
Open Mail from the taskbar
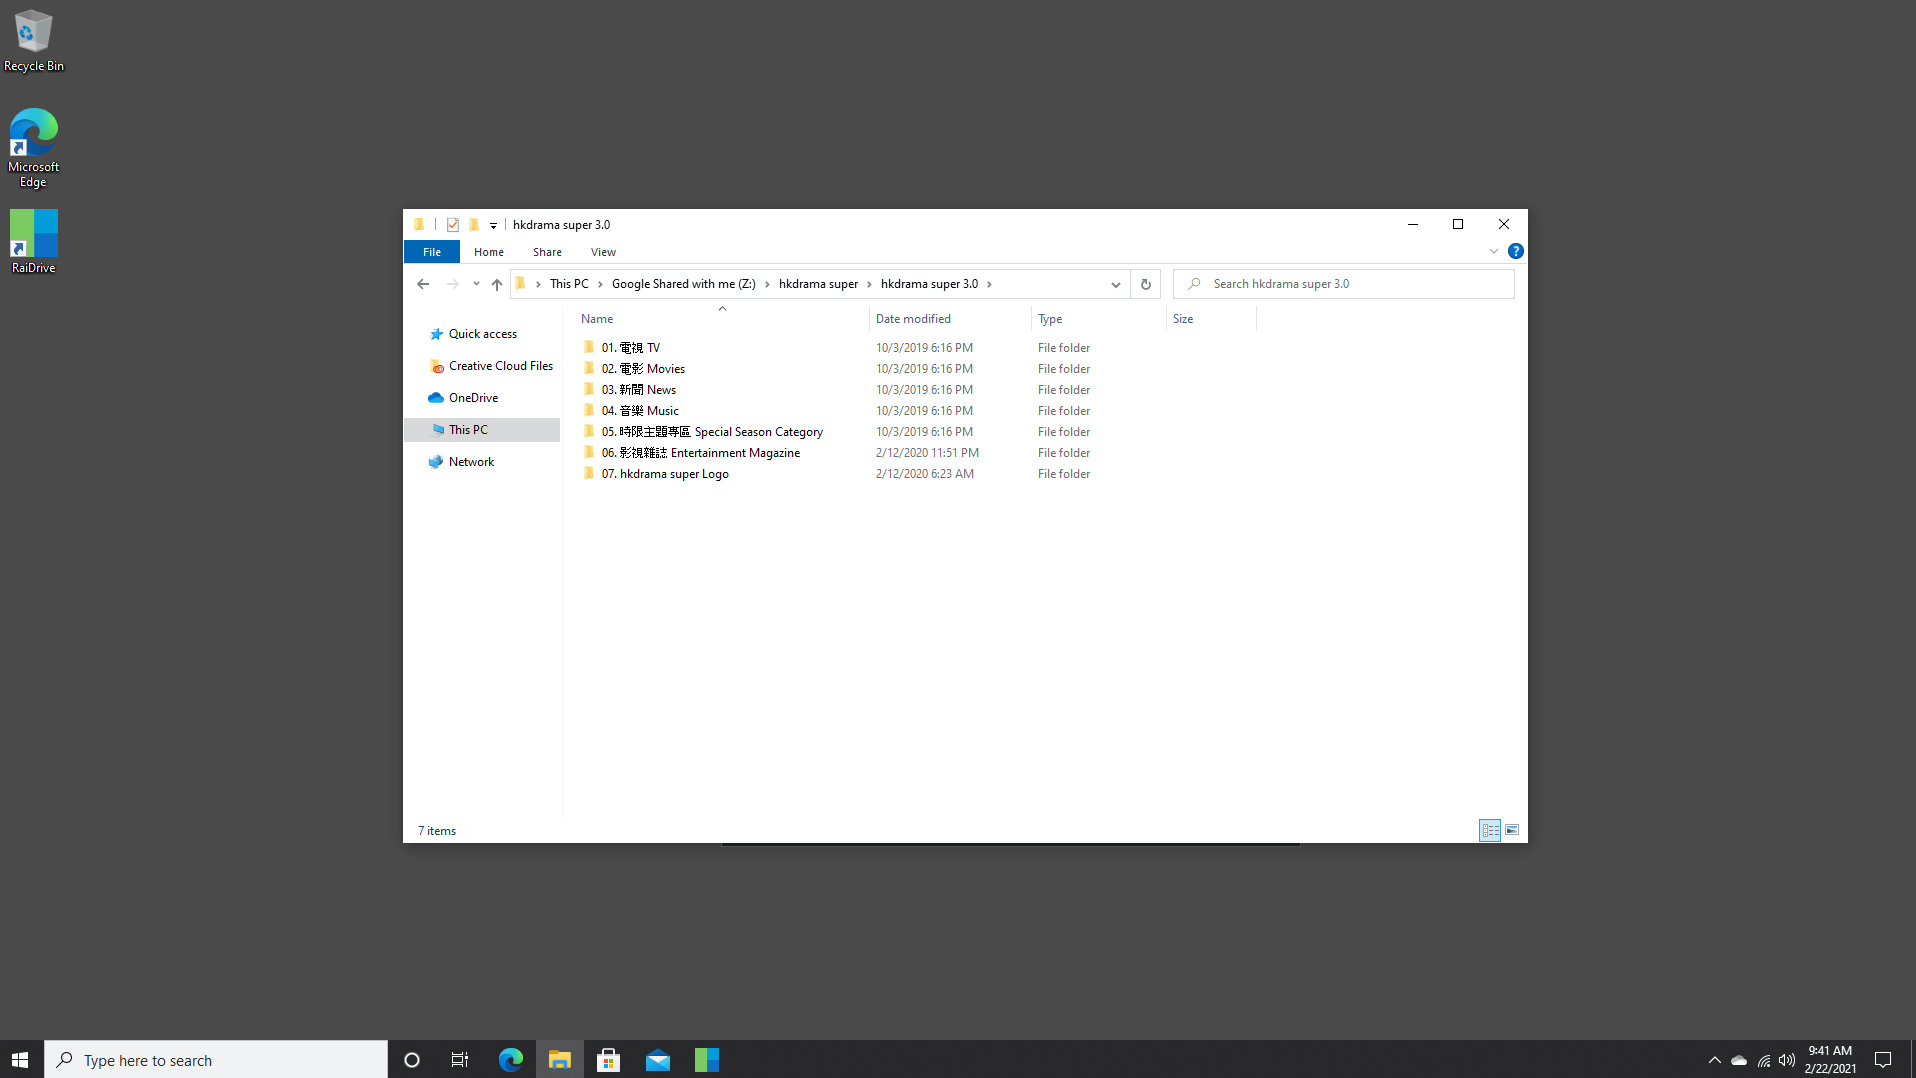657,1059
